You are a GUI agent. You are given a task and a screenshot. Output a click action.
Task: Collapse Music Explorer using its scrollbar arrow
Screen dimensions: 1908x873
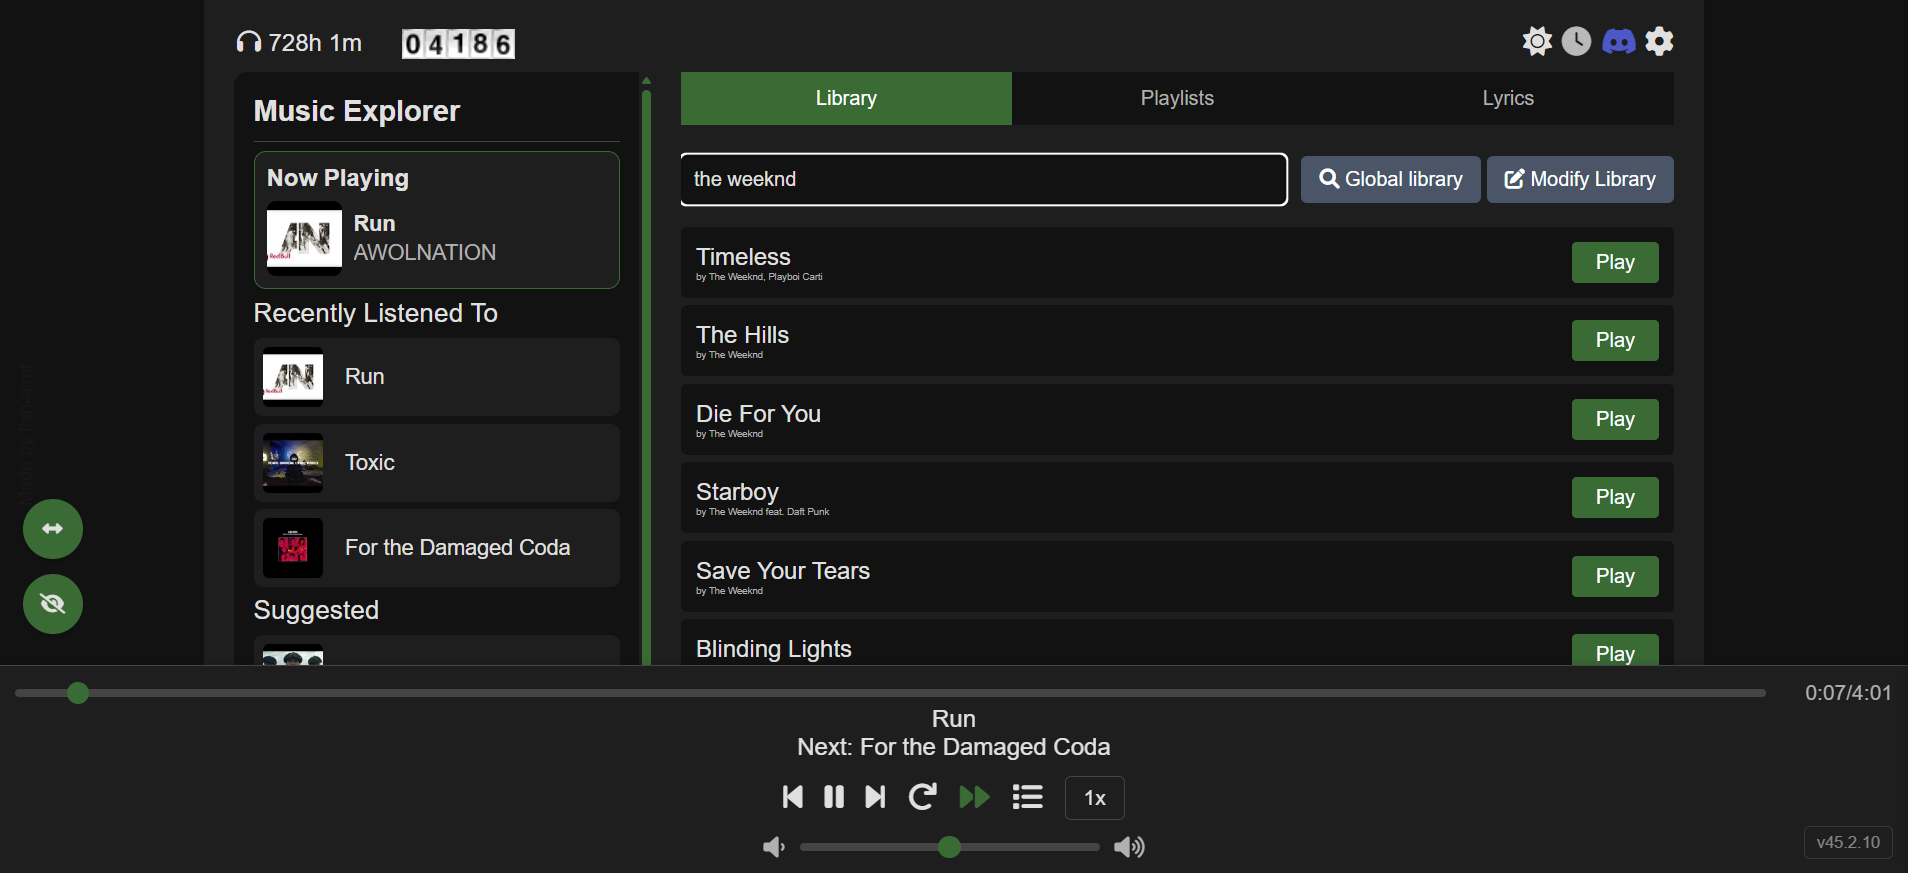[646, 80]
